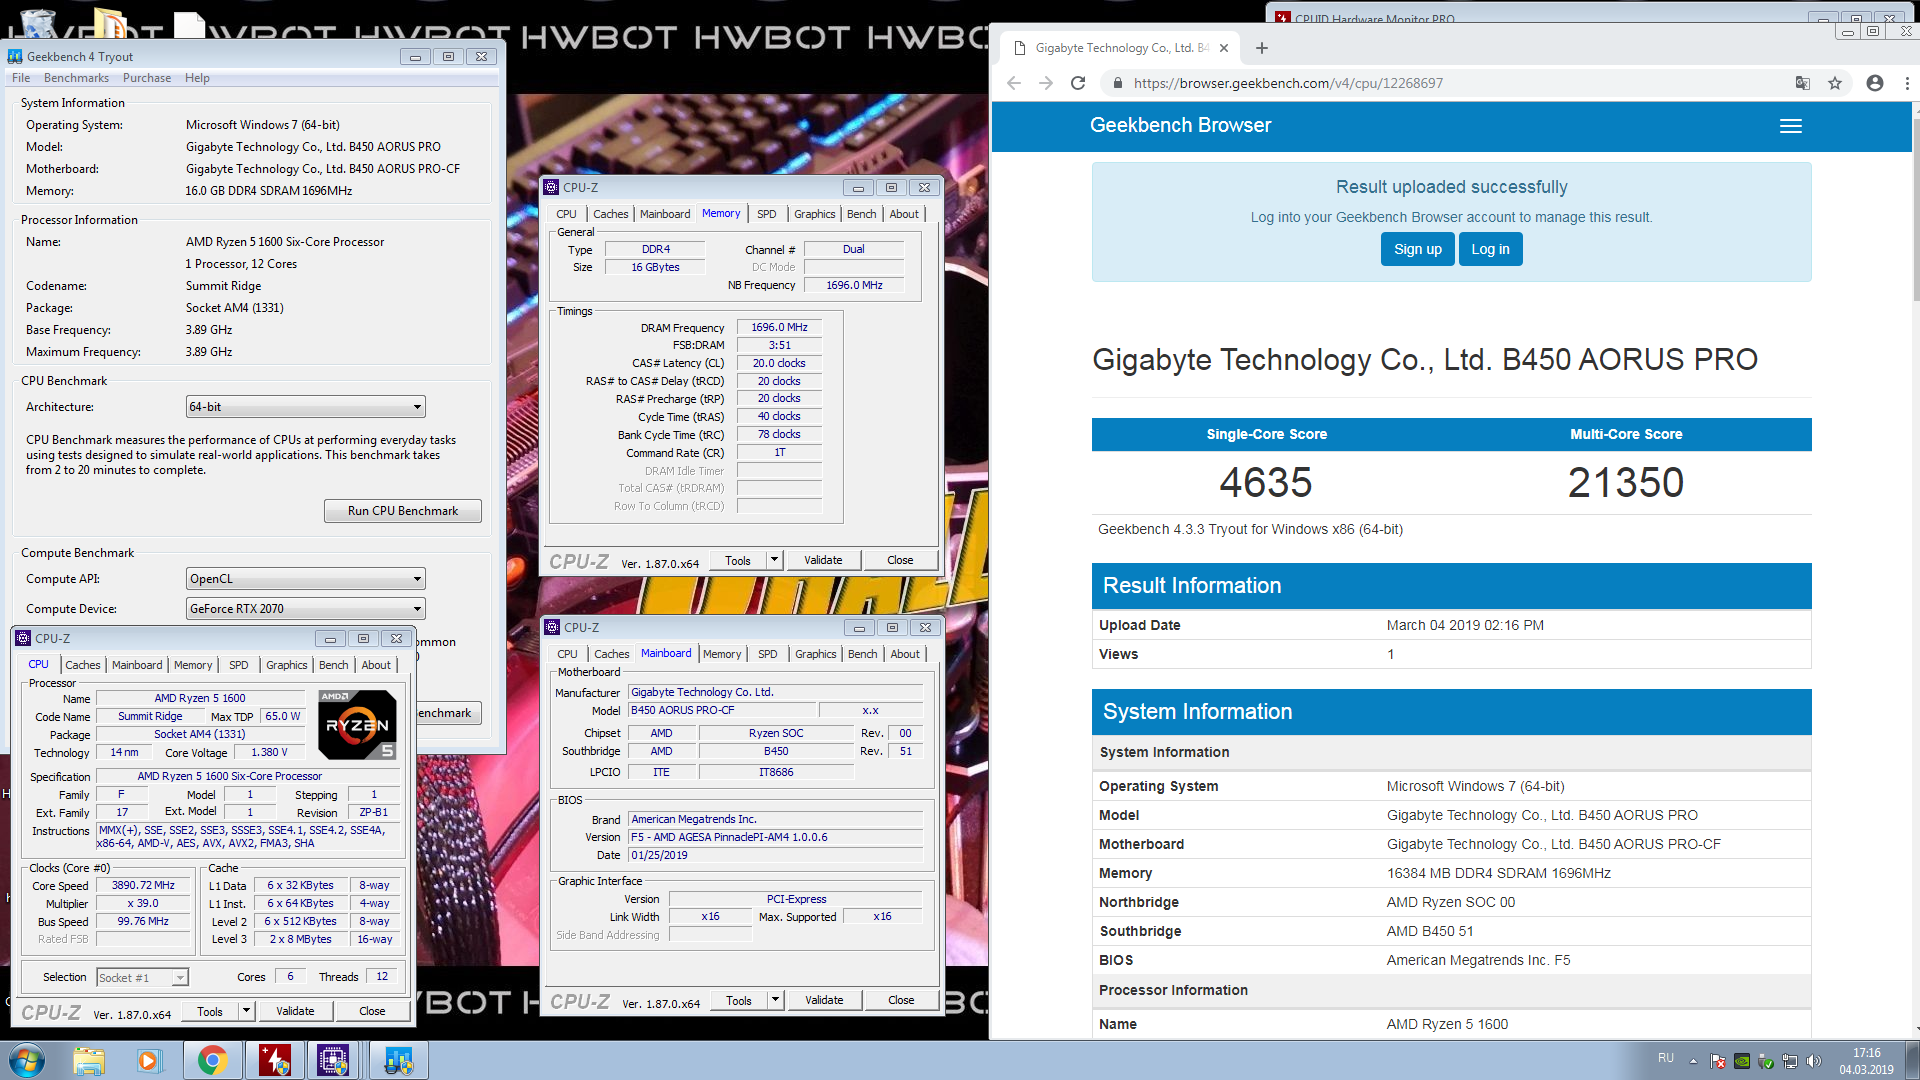Switch to Chrome via the taskbar icon
Viewport: 1920px width, 1080px height.
coord(212,1060)
